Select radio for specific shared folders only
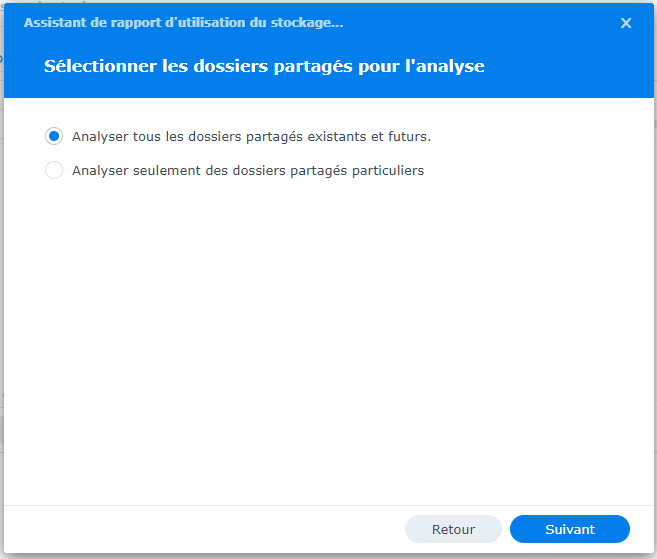The width and height of the screenshot is (657, 559). (x=54, y=170)
